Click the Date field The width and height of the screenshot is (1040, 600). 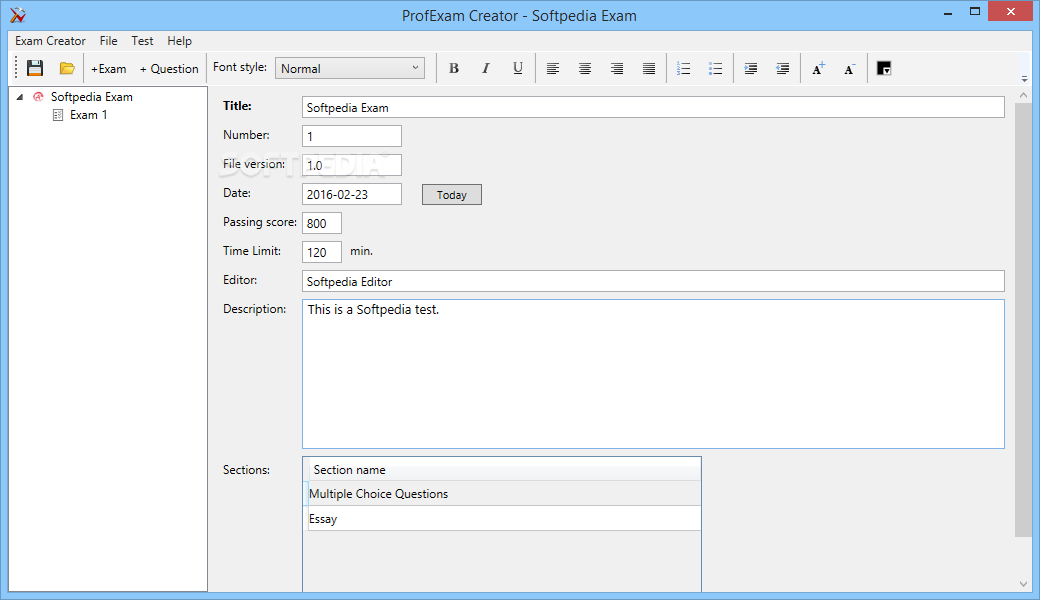click(352, 194)
